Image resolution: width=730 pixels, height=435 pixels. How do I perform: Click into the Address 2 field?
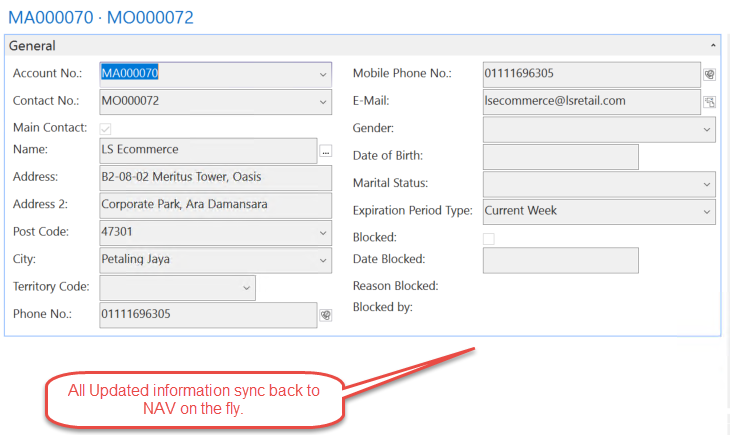coord(215,205)
